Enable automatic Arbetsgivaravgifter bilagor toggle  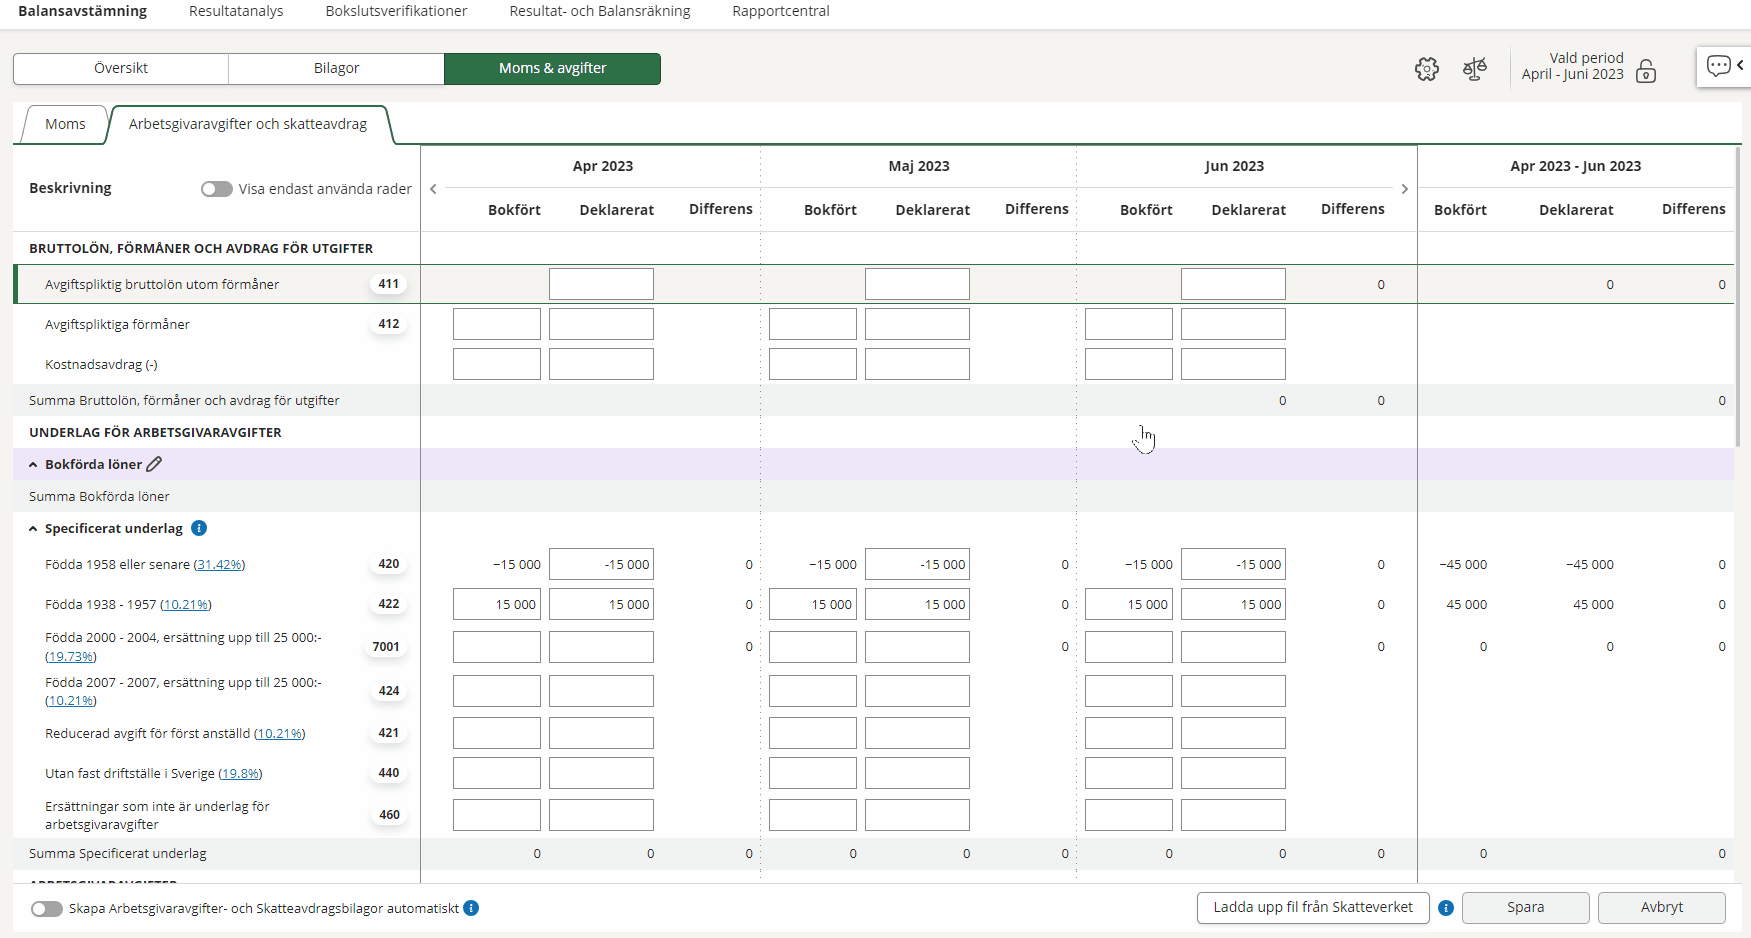tap(46, 909)
